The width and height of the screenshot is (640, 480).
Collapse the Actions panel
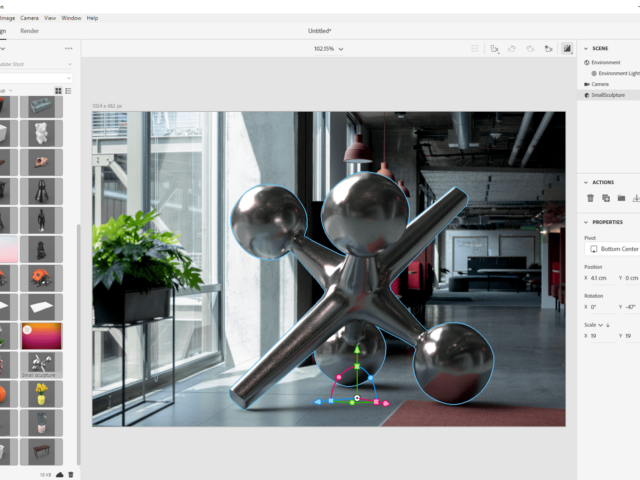[x=586, y=182]
